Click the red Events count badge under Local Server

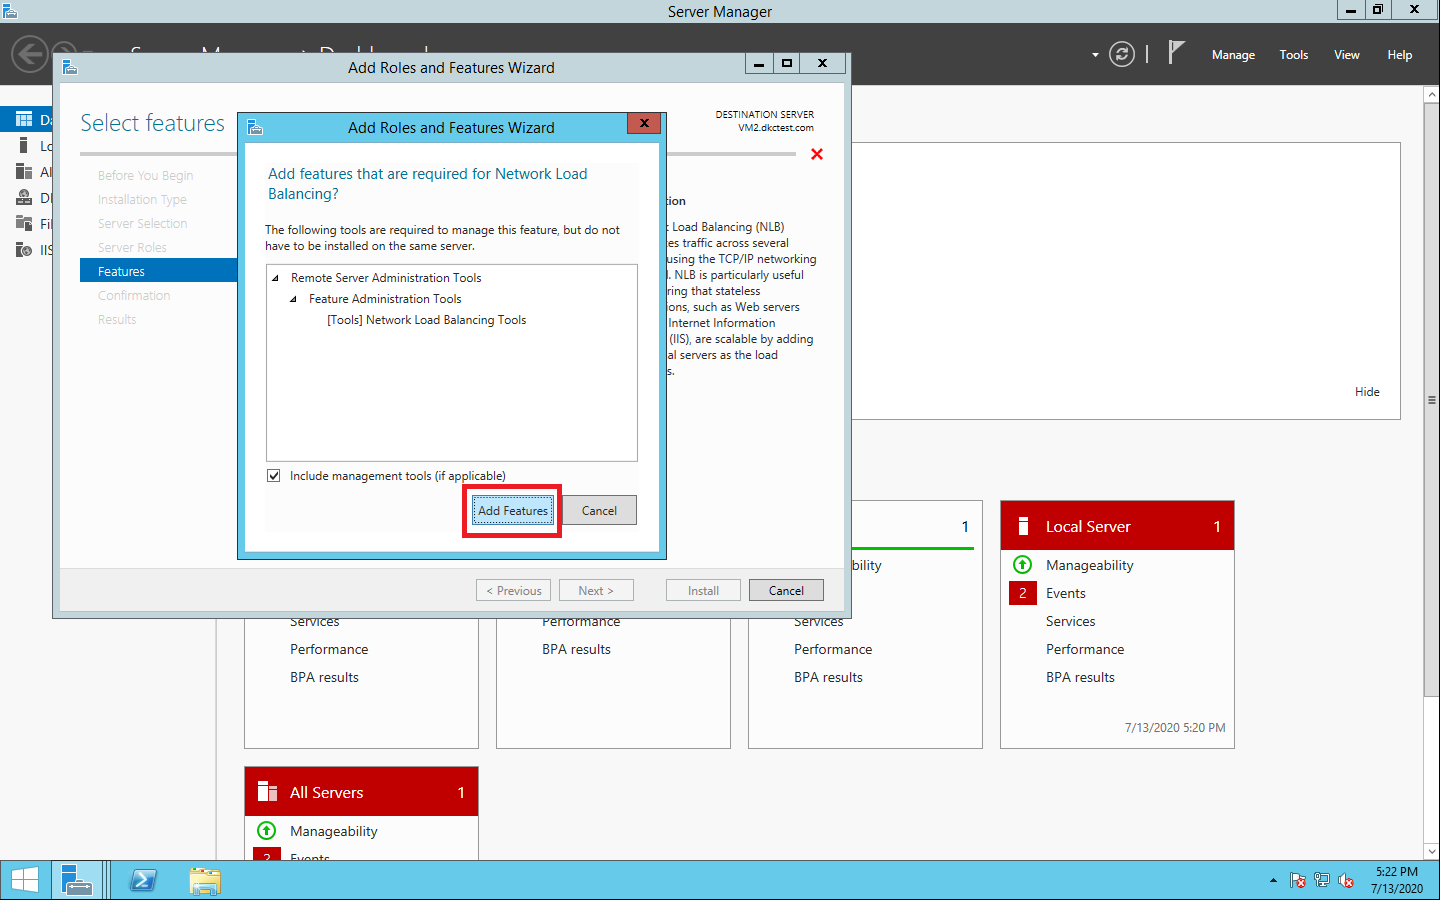pyautogui.click(x=1022, y=593)
